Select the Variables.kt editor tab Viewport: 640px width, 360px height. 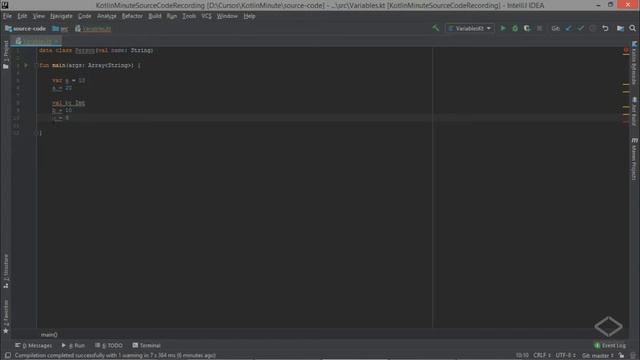click(x=38, y=41)
